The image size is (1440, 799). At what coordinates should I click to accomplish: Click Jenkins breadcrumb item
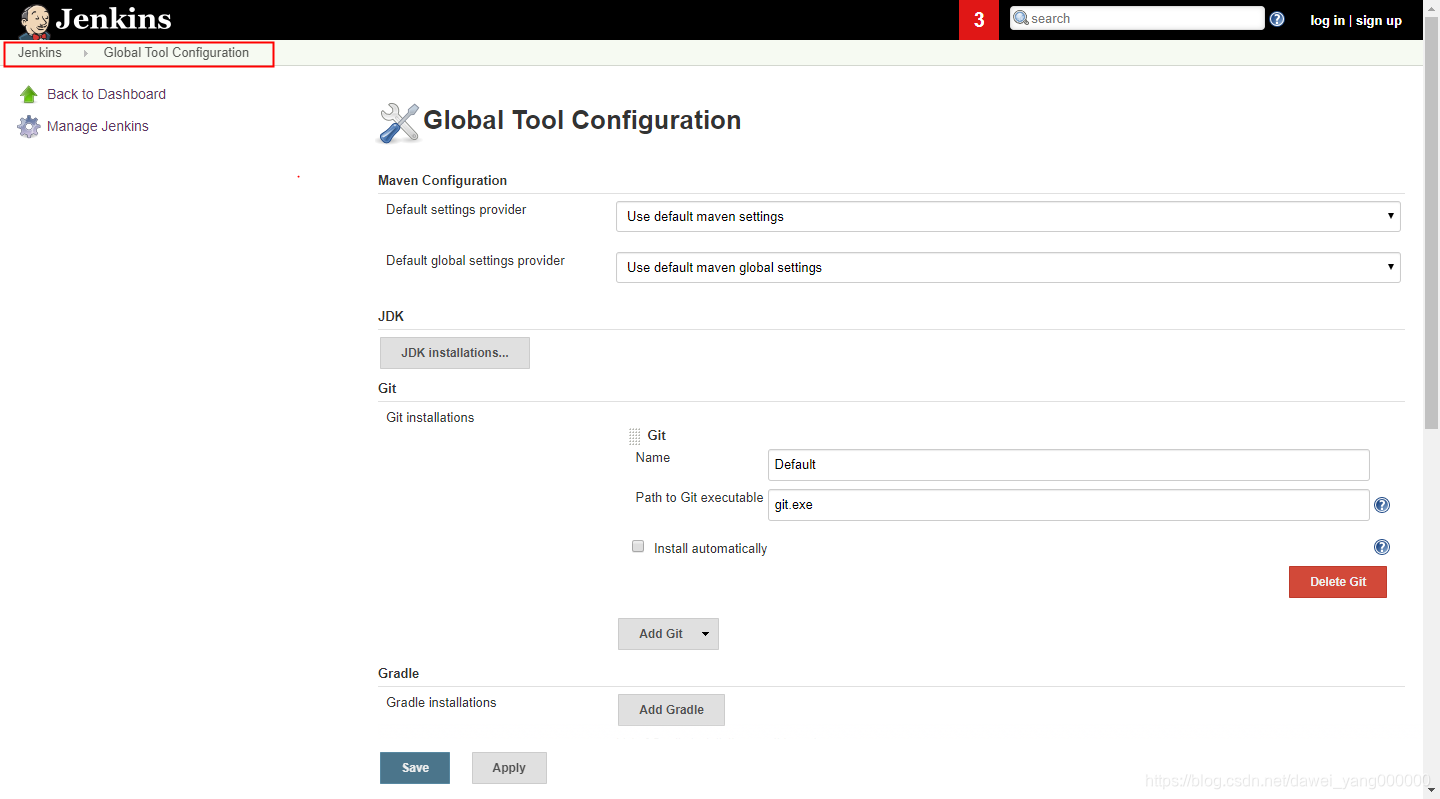pyautogui.click(x=40, y=53)
